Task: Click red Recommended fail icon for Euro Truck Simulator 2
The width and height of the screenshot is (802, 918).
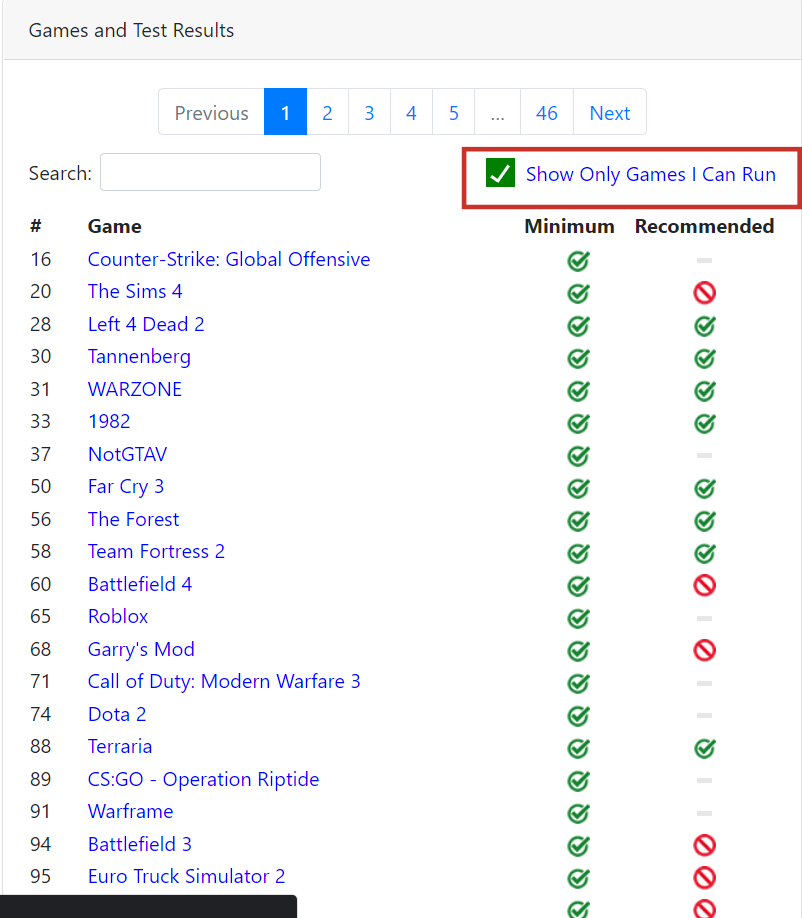Action: (x=705, y=878)
